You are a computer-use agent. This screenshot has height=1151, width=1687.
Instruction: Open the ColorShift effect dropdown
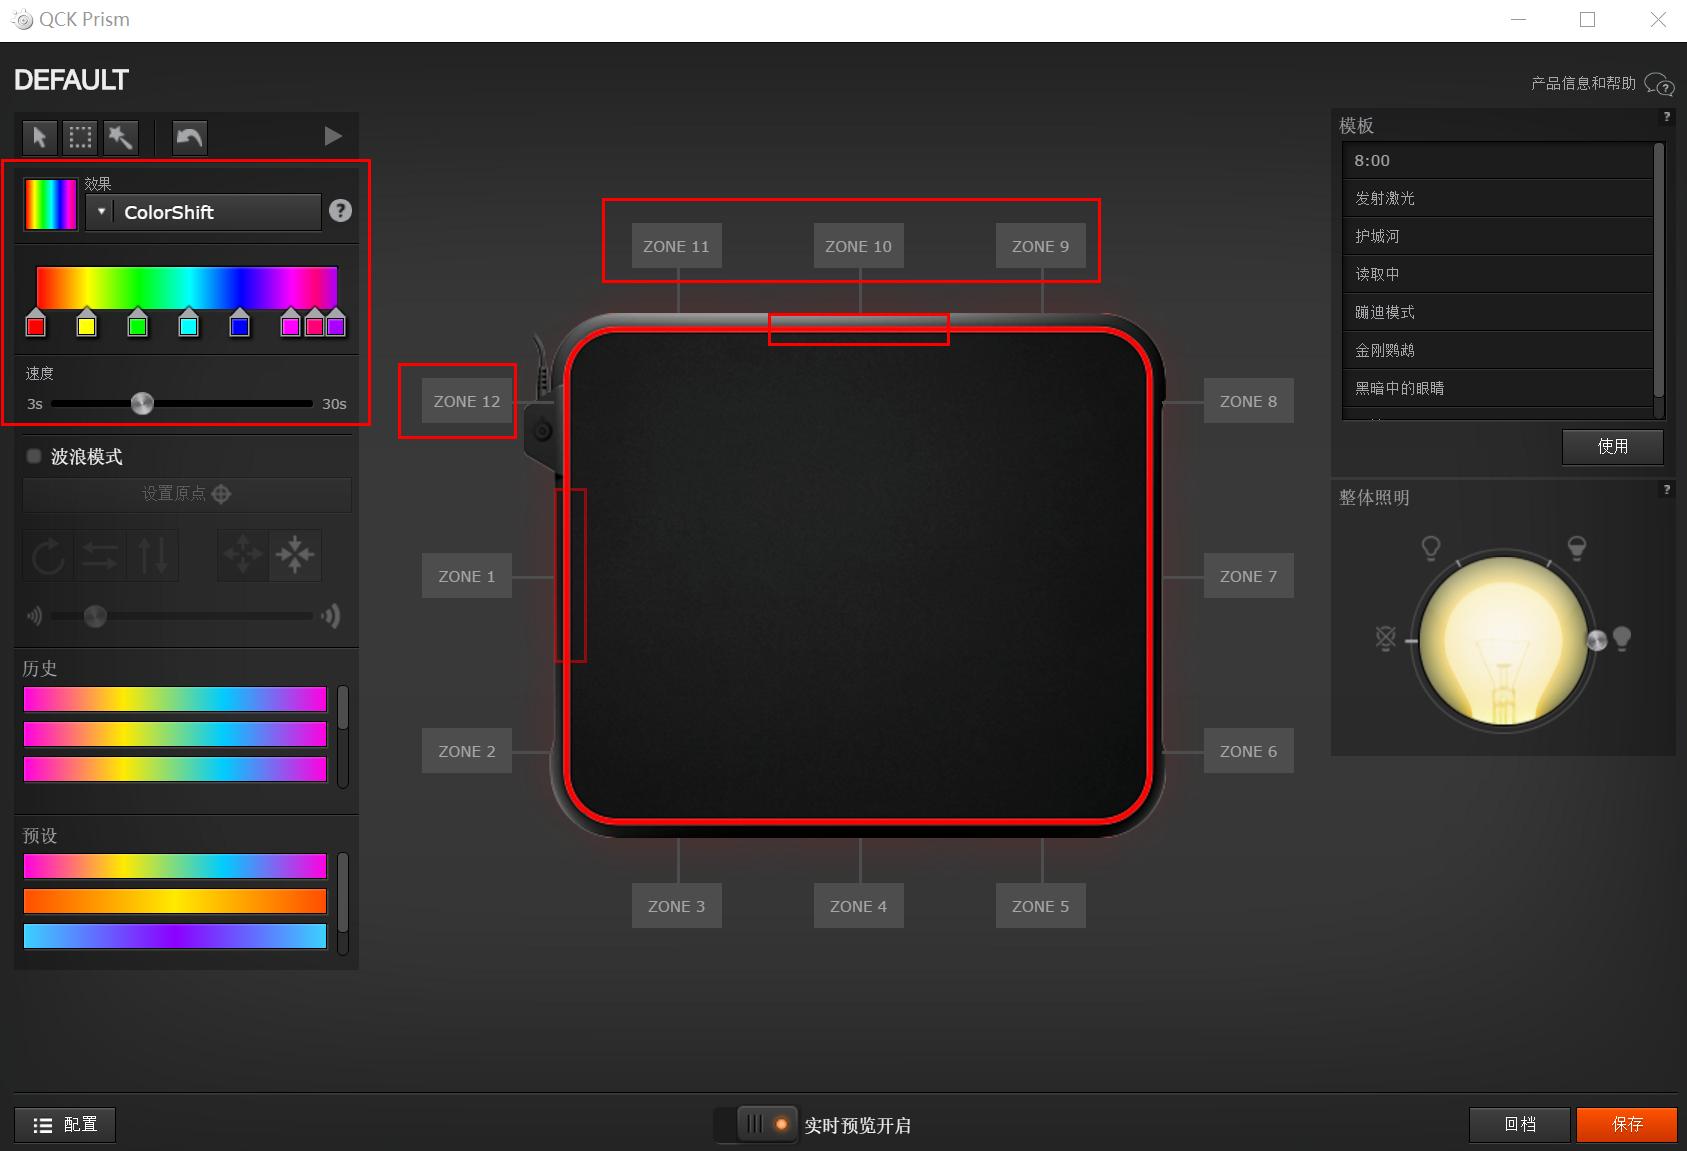[203, 212]
